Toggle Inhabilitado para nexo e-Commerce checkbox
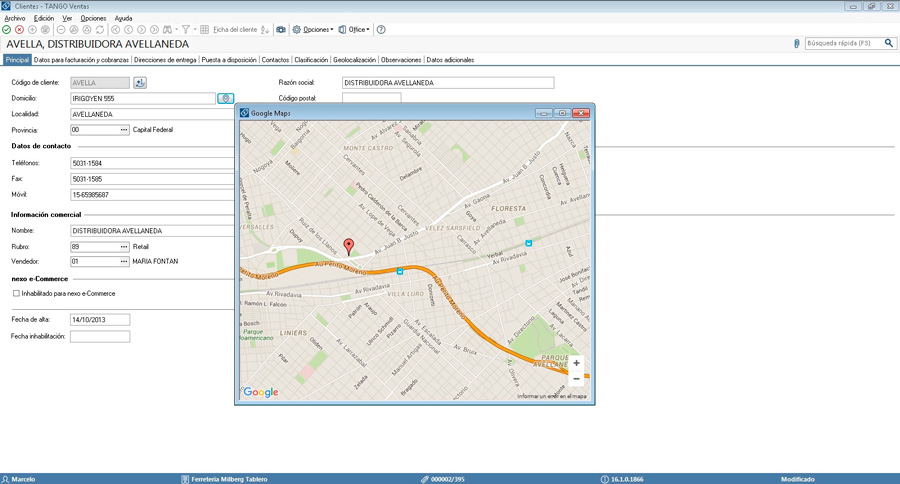The width and height of the screenshot is (900, 484). (16, 293)
